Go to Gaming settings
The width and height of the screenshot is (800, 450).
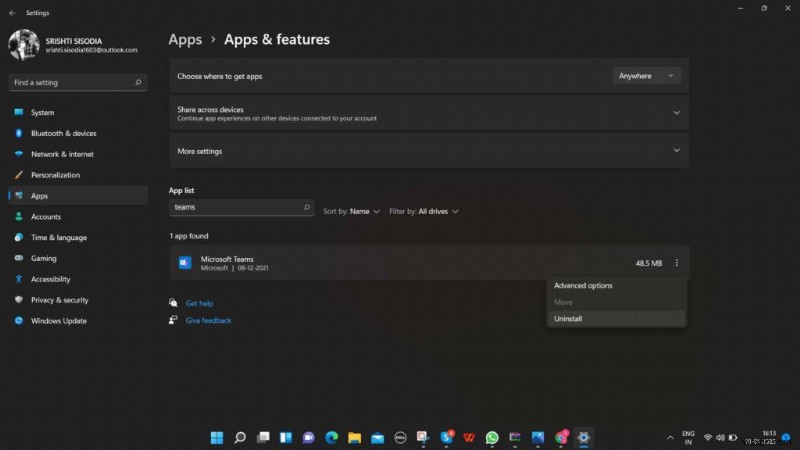point(78,259)
